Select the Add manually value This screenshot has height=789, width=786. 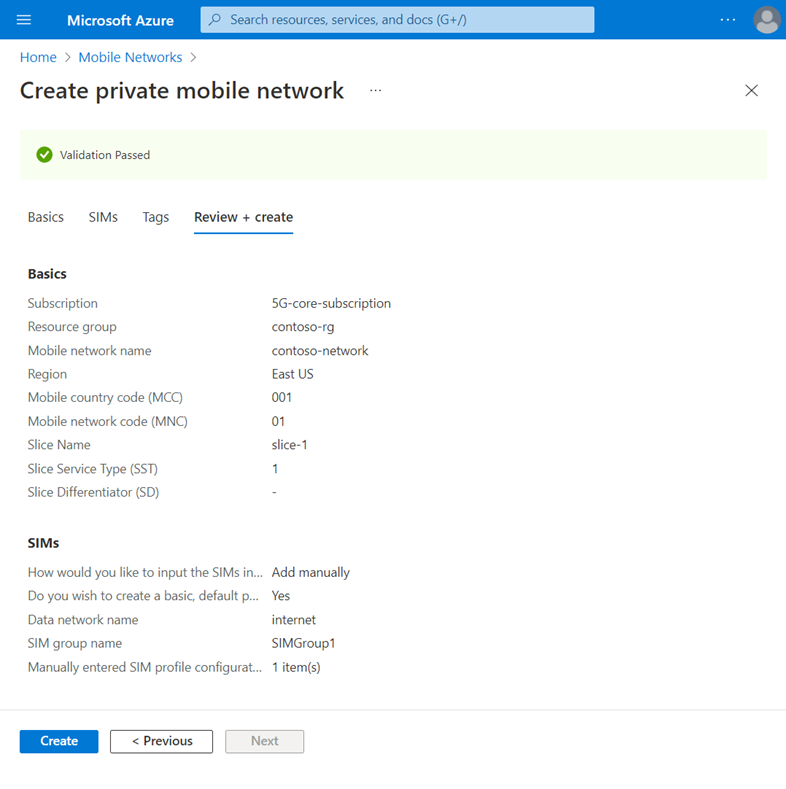coord(310,573)
